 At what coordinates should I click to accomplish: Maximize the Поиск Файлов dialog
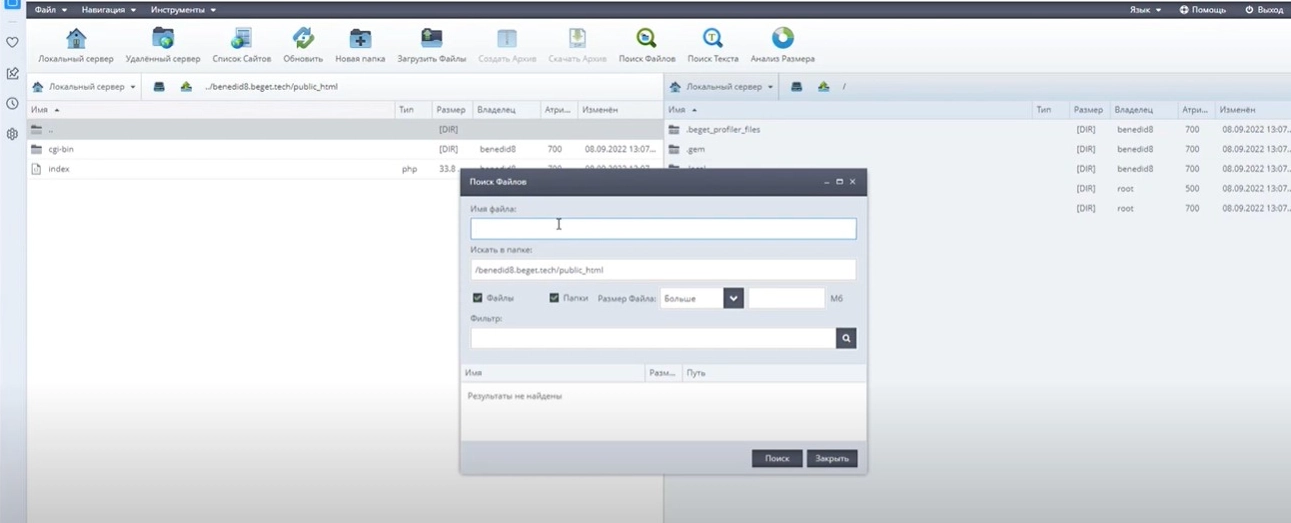pyautogui.click(x=840, y=182)
